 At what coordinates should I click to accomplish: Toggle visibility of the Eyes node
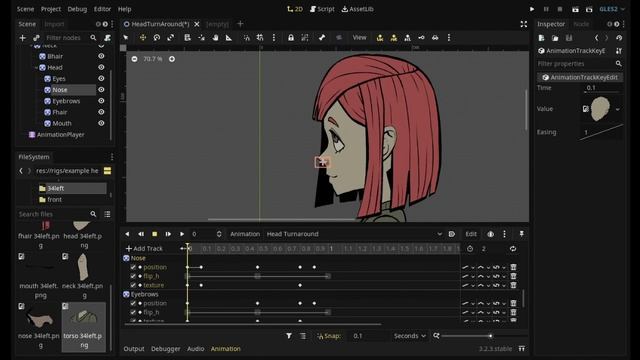101,78
